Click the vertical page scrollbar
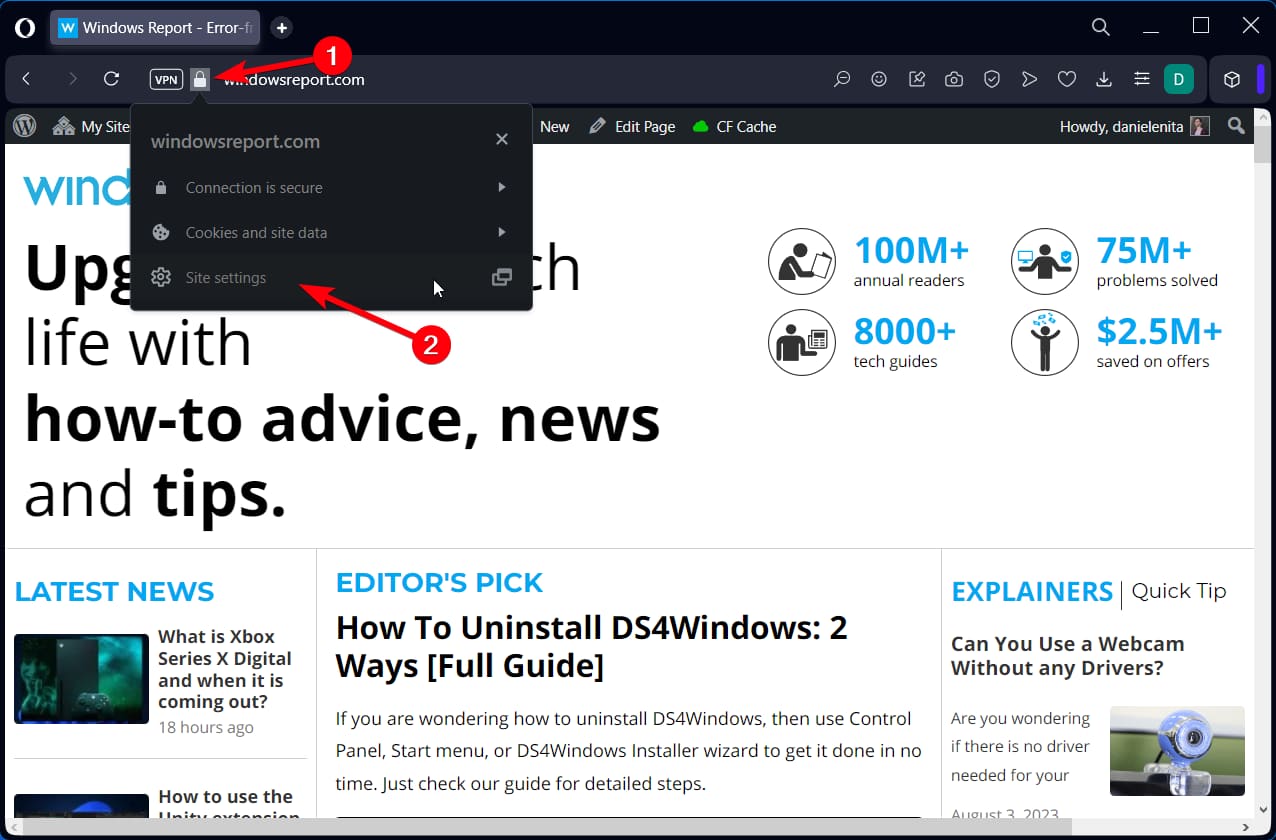The image size is (1276, 840). coord(1265,482)
